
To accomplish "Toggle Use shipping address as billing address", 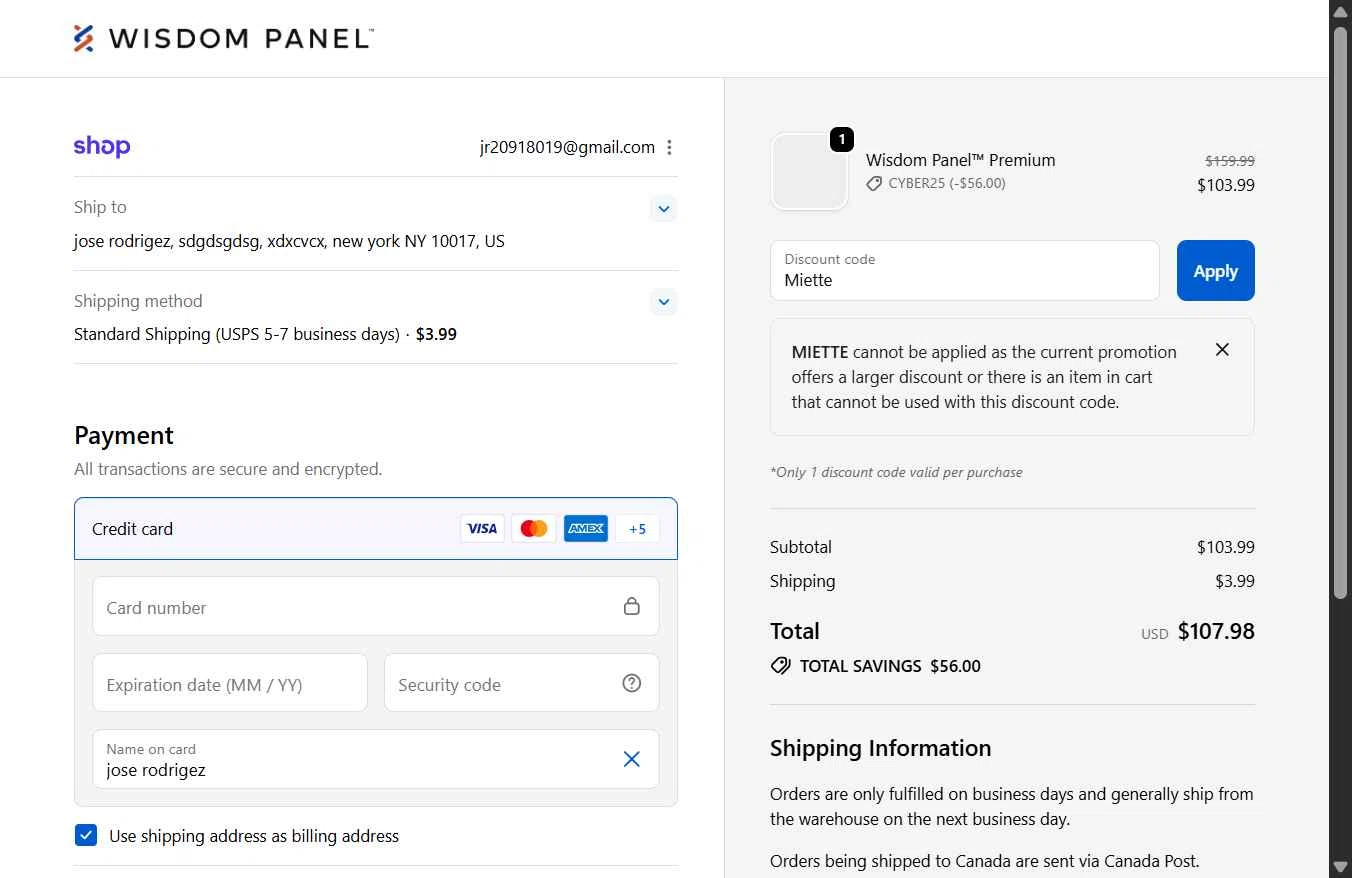I will [86, 835].
